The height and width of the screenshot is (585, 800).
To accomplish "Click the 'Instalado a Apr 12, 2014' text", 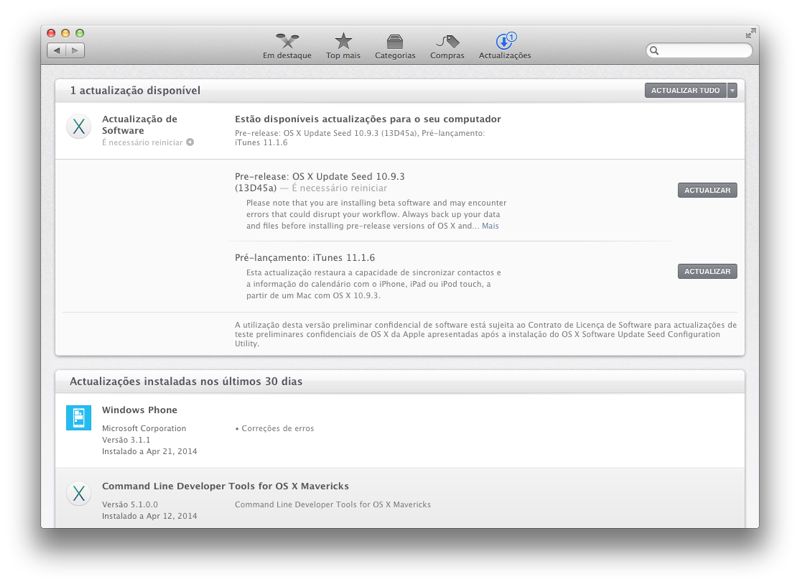I will point(149,516).
